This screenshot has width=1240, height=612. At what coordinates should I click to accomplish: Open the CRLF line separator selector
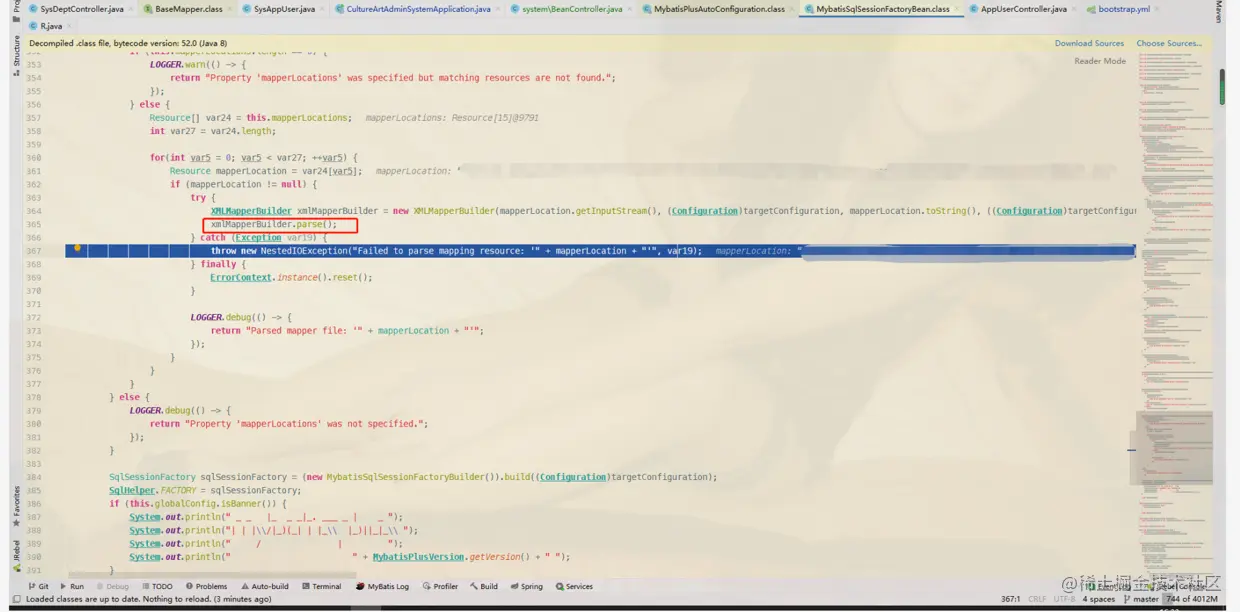pos(1037,599)
